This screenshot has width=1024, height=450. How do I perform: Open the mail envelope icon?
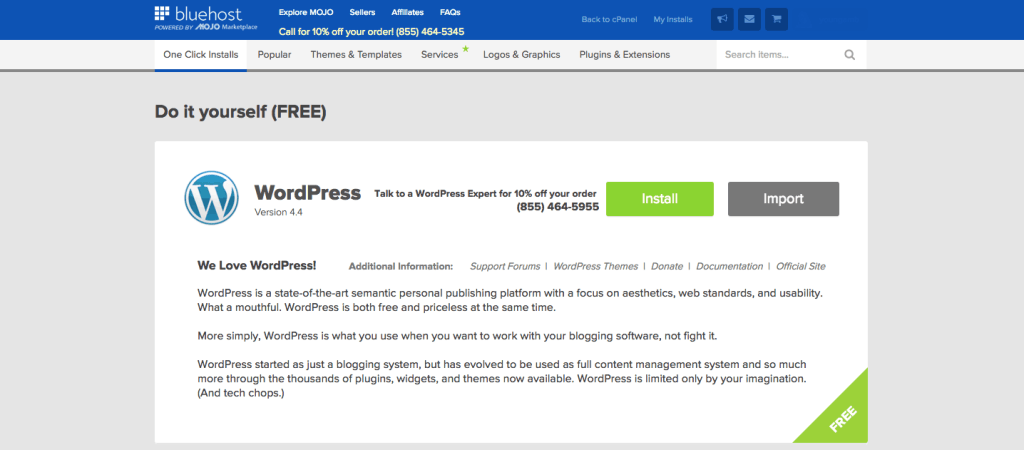749,20
